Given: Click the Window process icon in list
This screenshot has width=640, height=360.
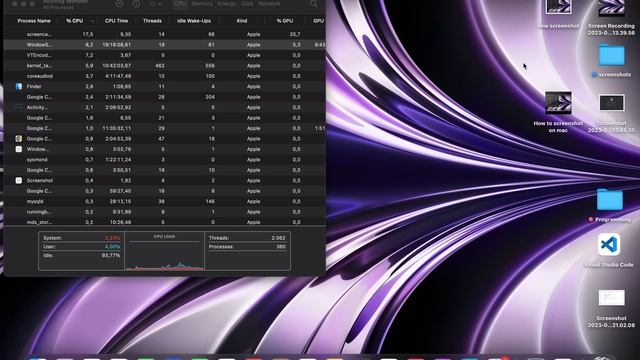Looking at the screenshot, I should pyautogui.click(x=19, y=149).
